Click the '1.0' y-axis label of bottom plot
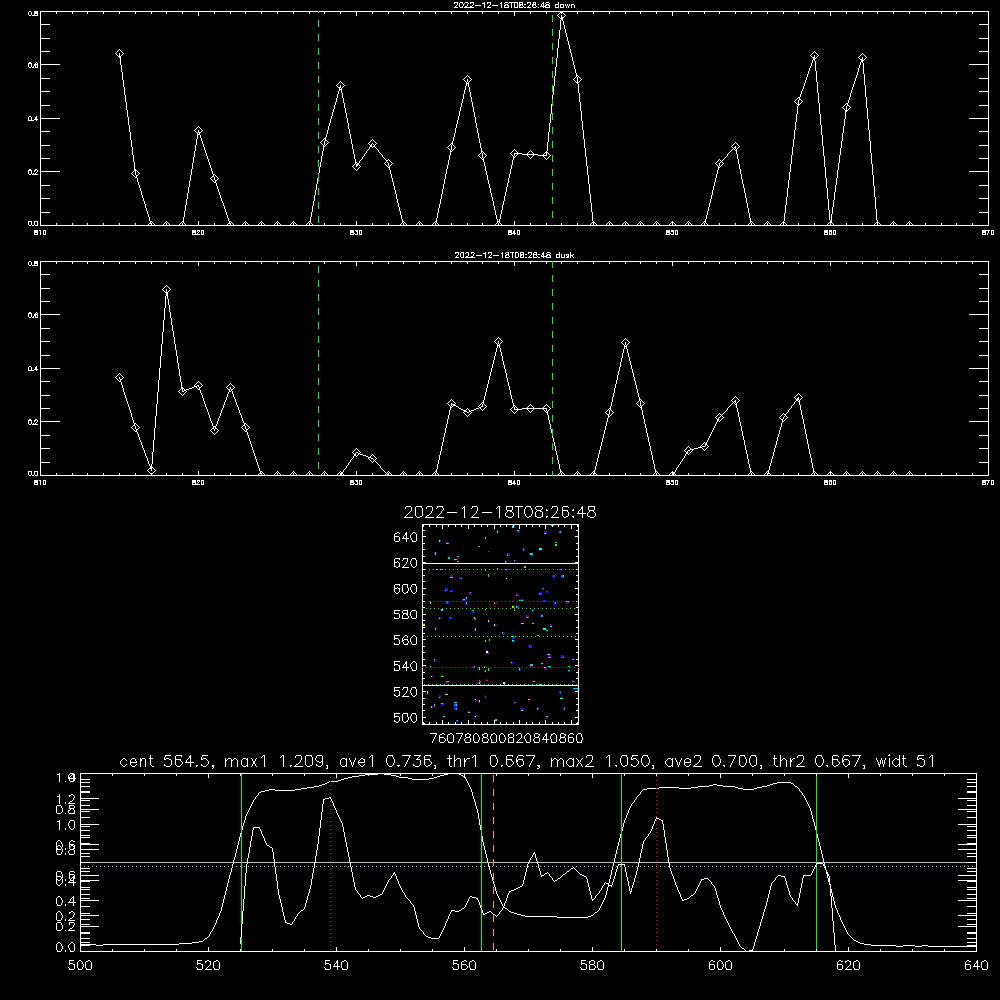1000x1000 pixels. [x=66, y=825]
